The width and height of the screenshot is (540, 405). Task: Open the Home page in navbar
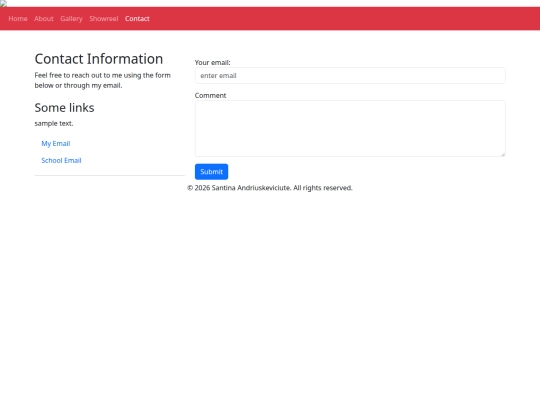tap(18, 19)
